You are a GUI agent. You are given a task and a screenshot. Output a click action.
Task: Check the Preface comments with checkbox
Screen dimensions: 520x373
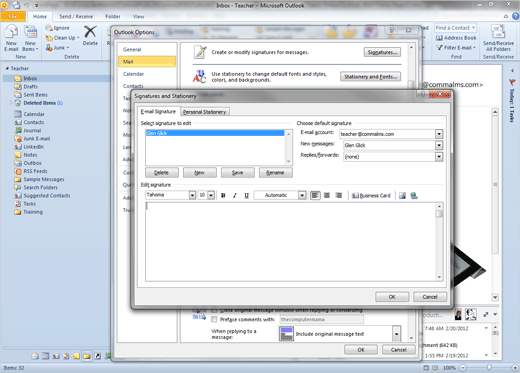pos(214,319)
